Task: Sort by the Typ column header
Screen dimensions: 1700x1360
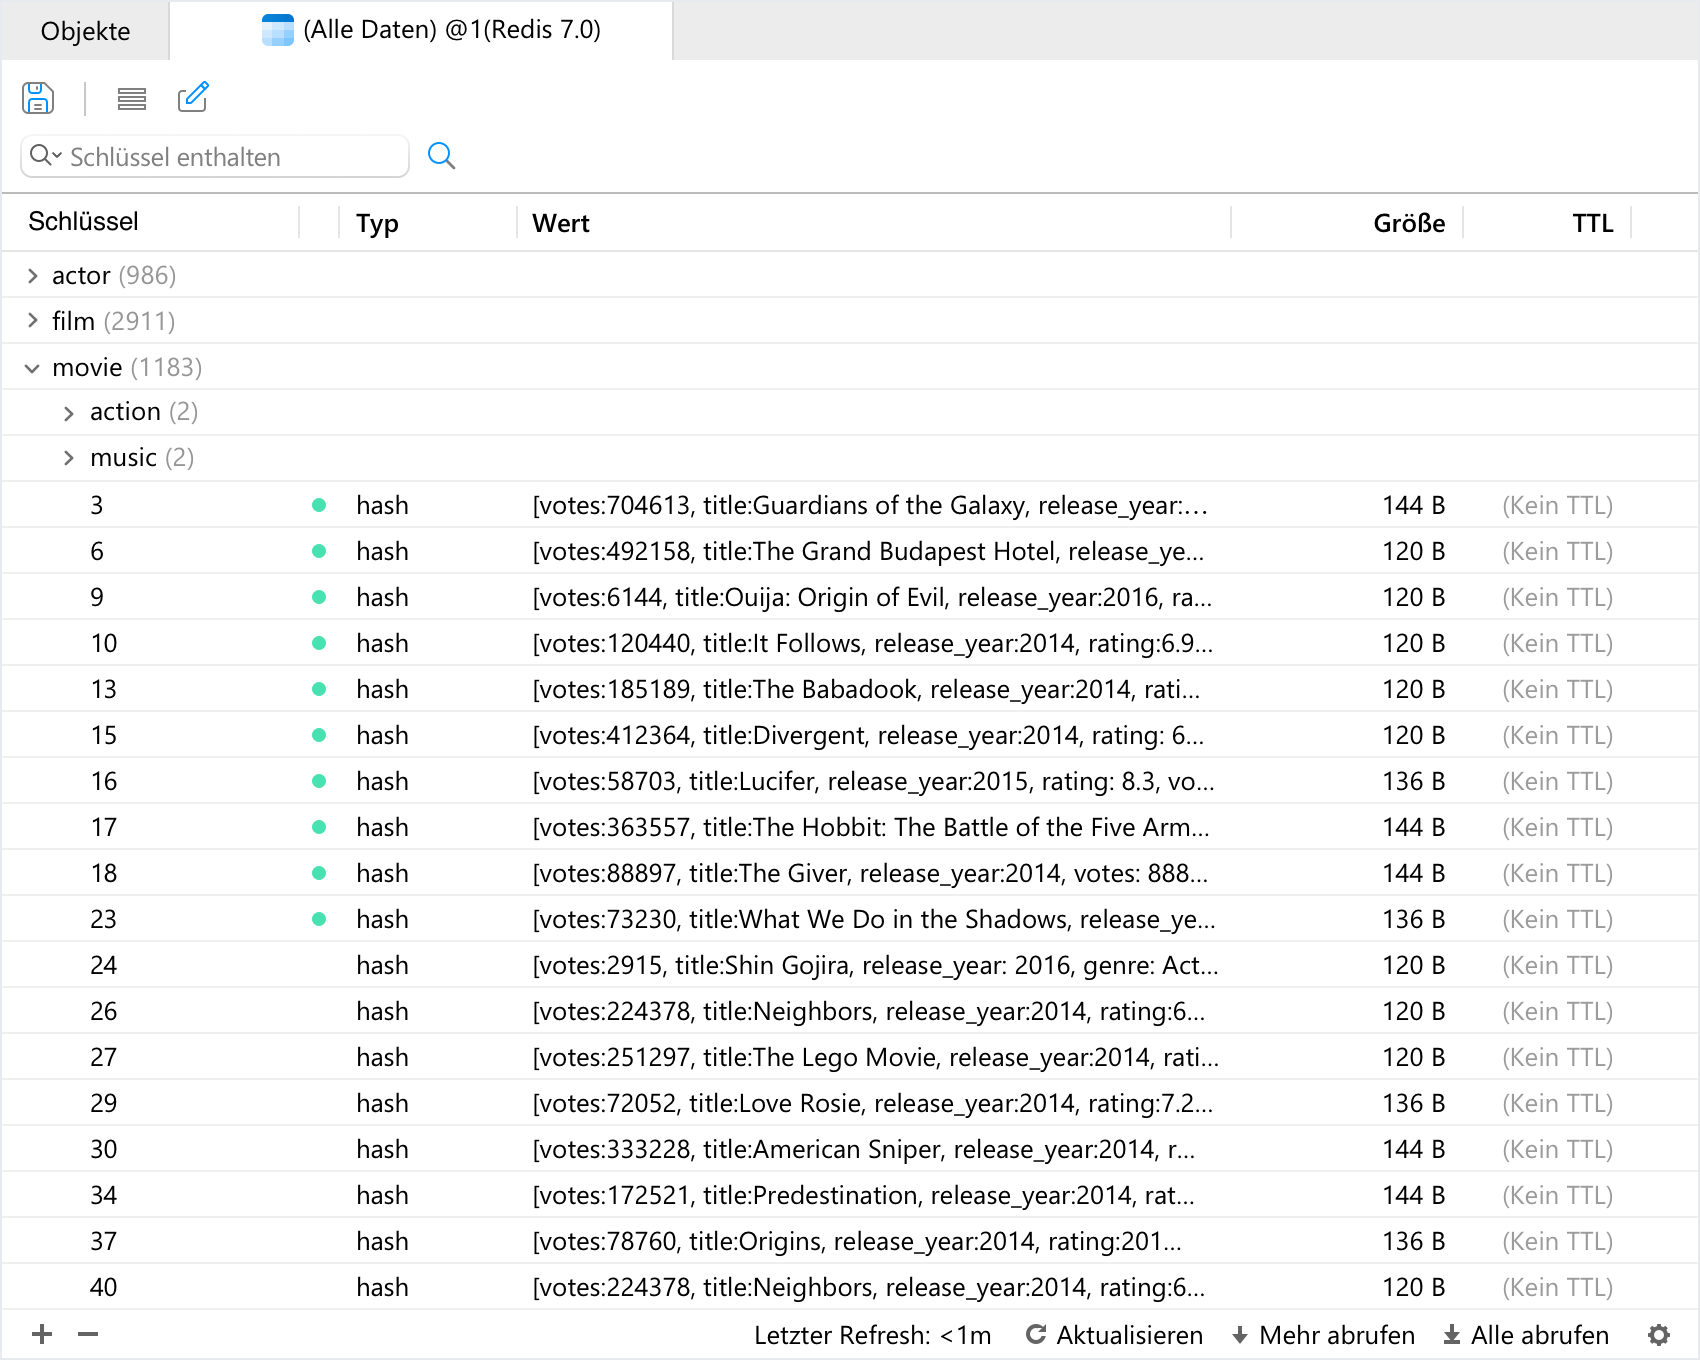Action: 377,224
